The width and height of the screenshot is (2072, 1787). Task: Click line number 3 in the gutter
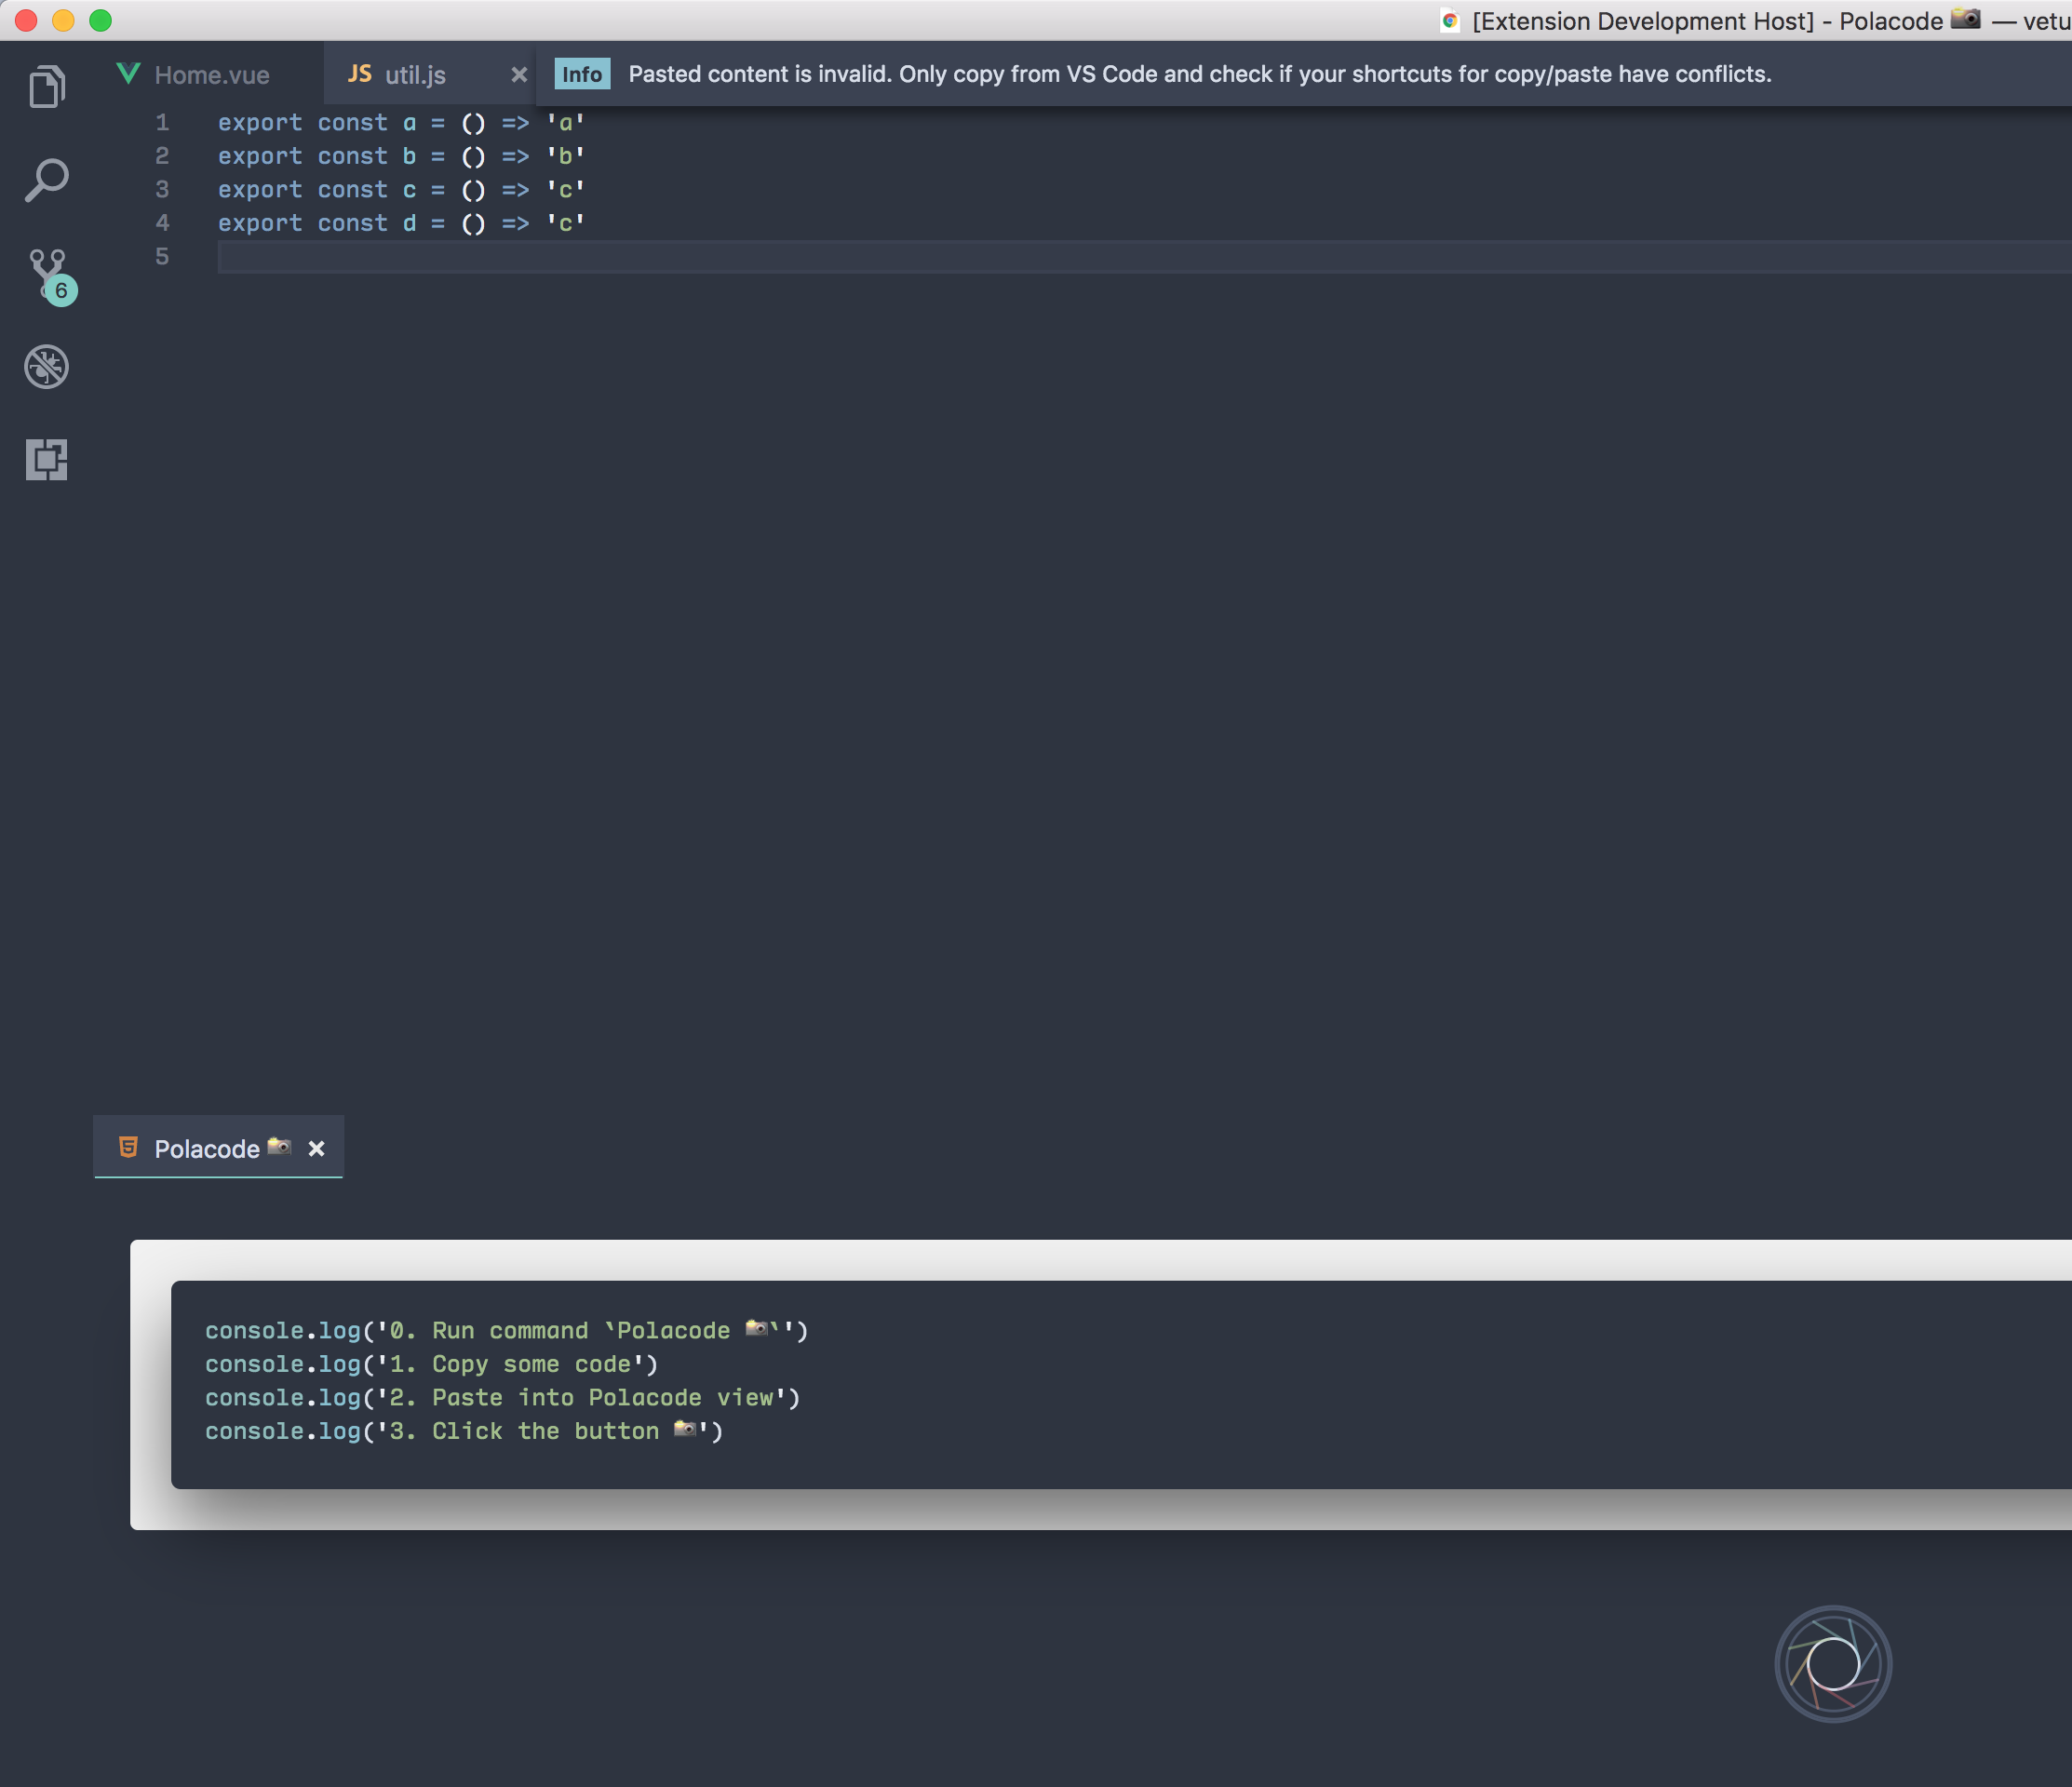[162, 189]
